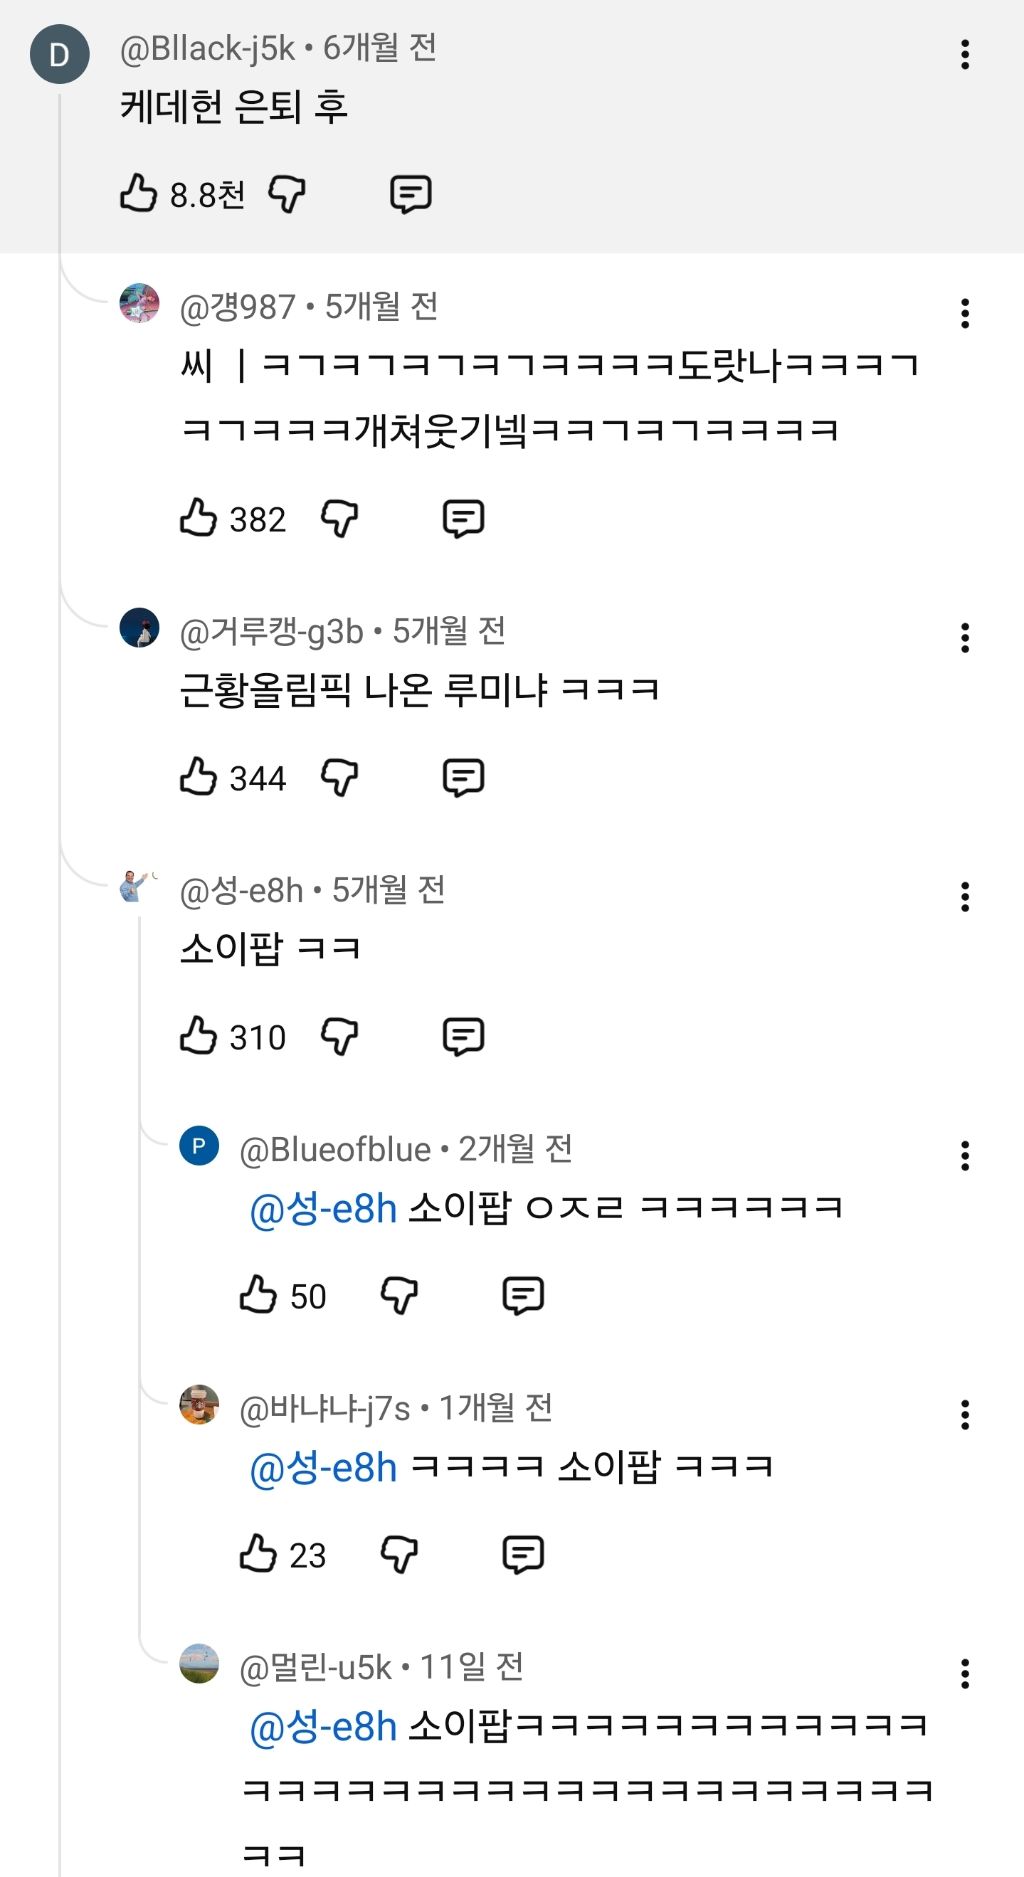The width and height of the screenshot is (1024, 1877).
Task: Open the @성-e8h mention in @Blueofblue's reply
Action: pos(323,1209)
